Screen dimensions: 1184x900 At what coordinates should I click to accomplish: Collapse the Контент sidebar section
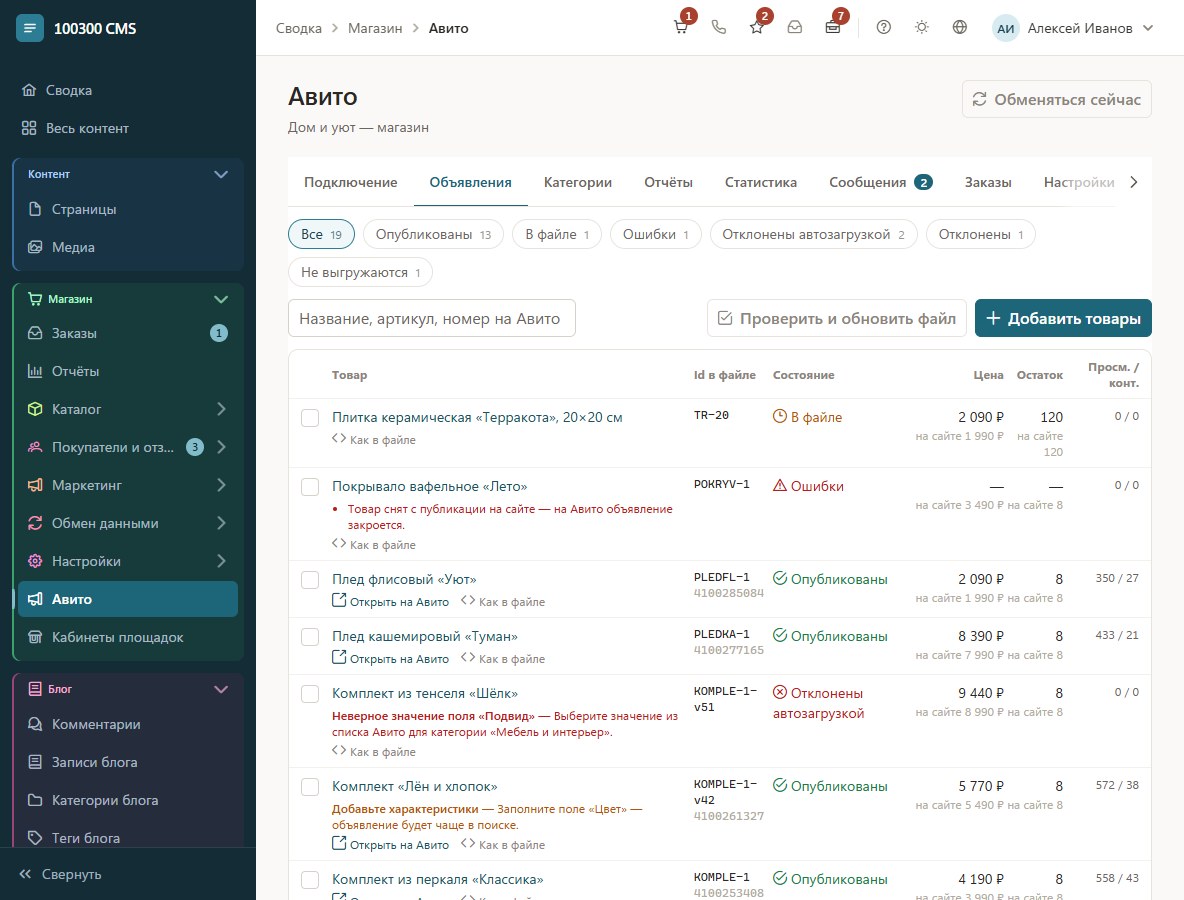(220, 174)
